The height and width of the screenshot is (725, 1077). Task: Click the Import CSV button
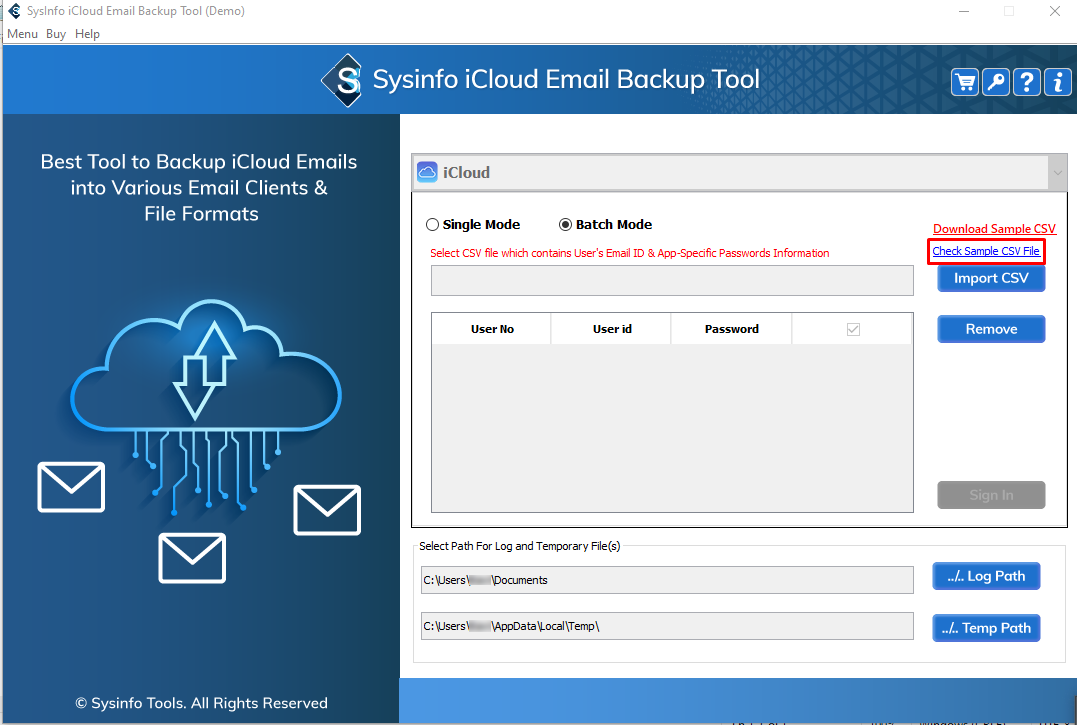[991, 279]
